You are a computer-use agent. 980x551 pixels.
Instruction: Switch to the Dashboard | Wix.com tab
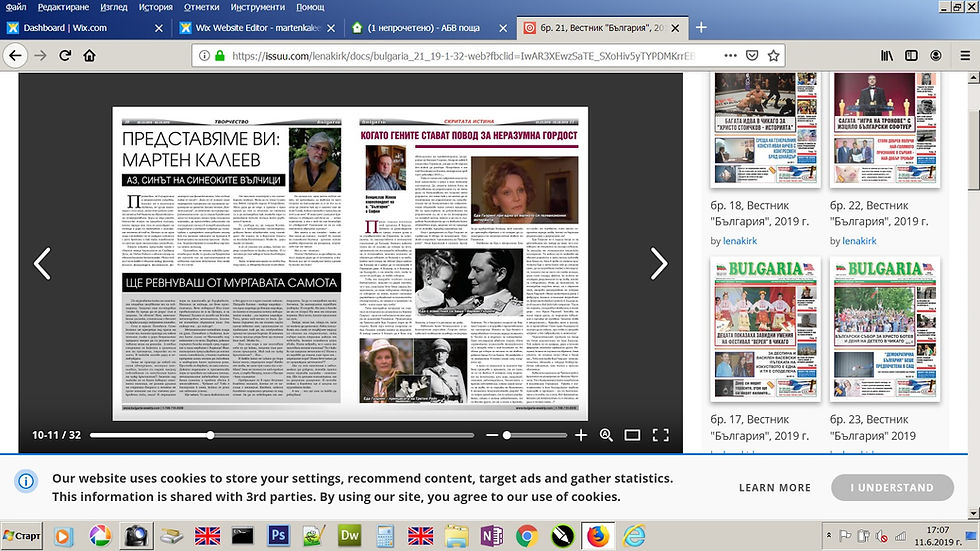[x=85, y=27]
